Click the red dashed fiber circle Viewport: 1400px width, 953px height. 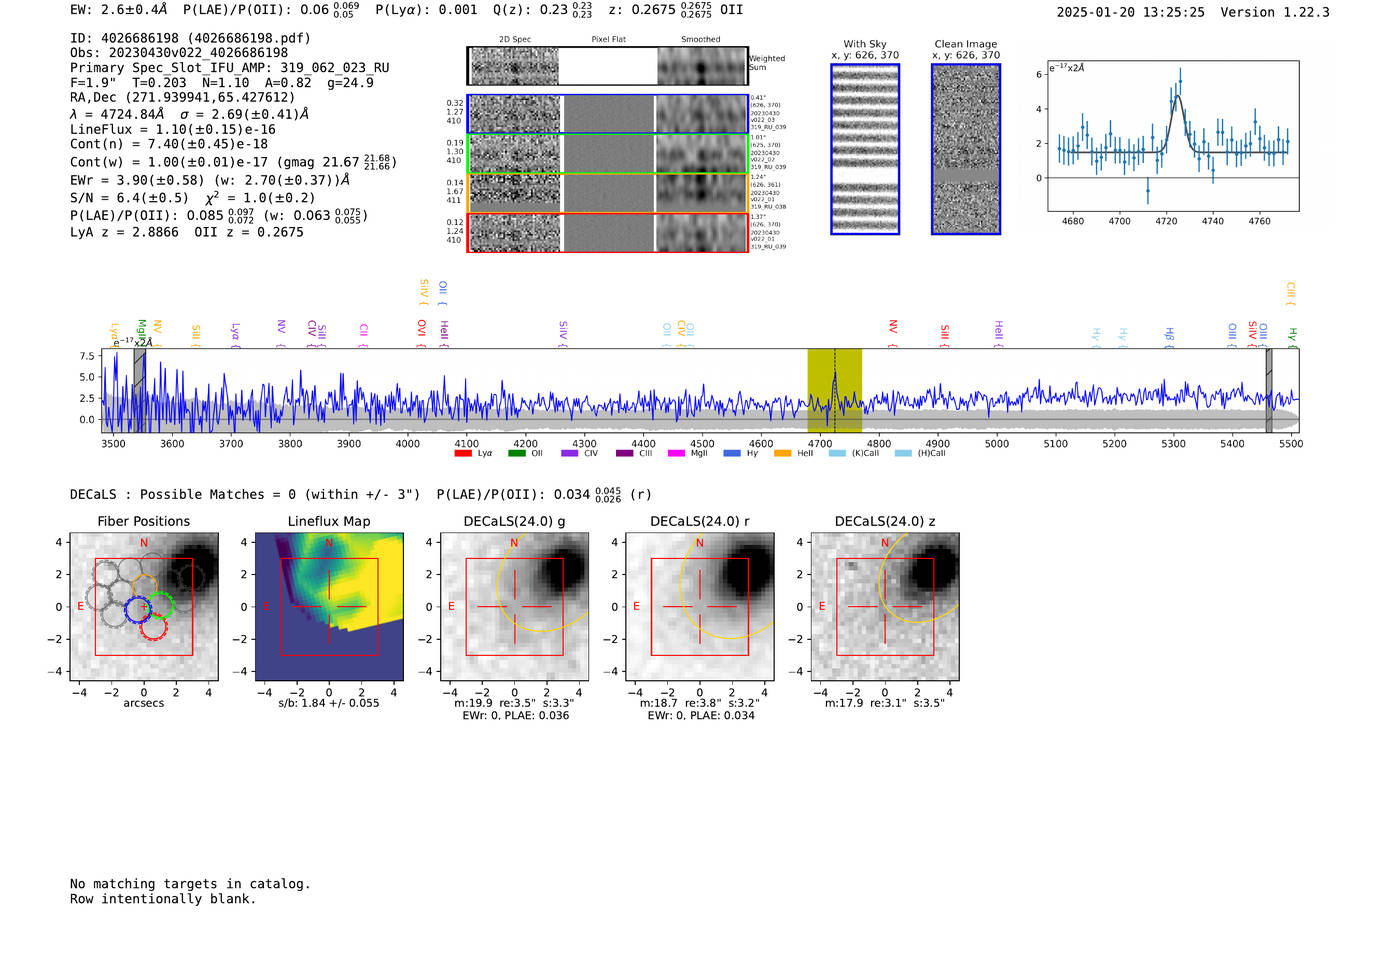coord(153,627)
